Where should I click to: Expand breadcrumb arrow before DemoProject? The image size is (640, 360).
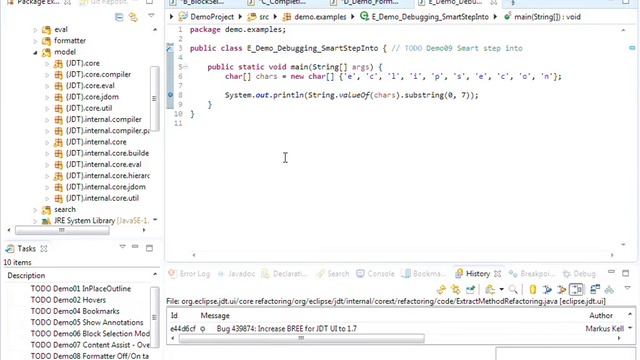(x=171, y=17)
